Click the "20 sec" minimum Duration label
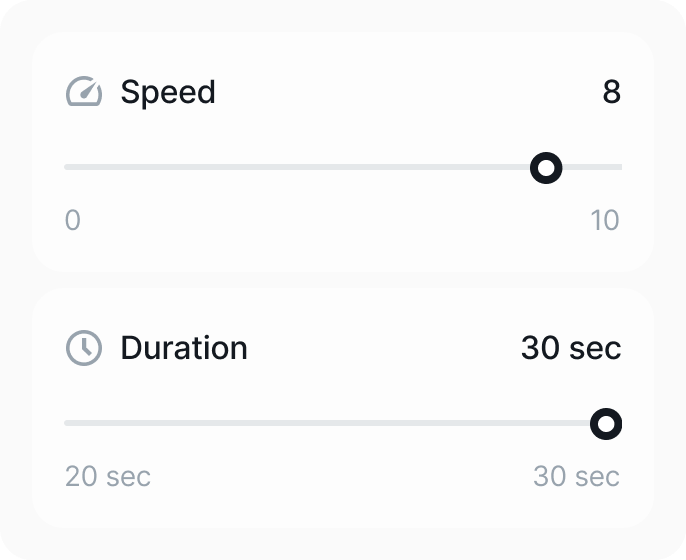 pyautogui.click(x=108, y=476)
